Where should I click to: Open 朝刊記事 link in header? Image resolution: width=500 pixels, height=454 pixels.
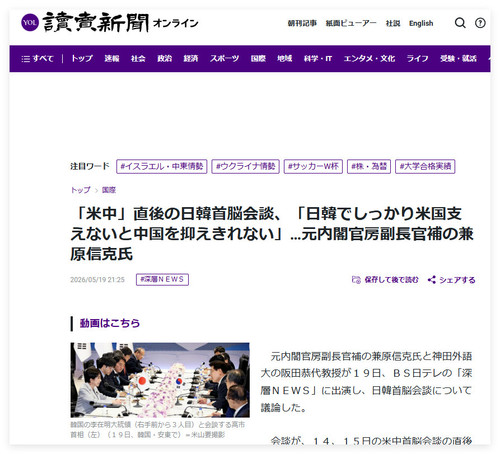302,23
